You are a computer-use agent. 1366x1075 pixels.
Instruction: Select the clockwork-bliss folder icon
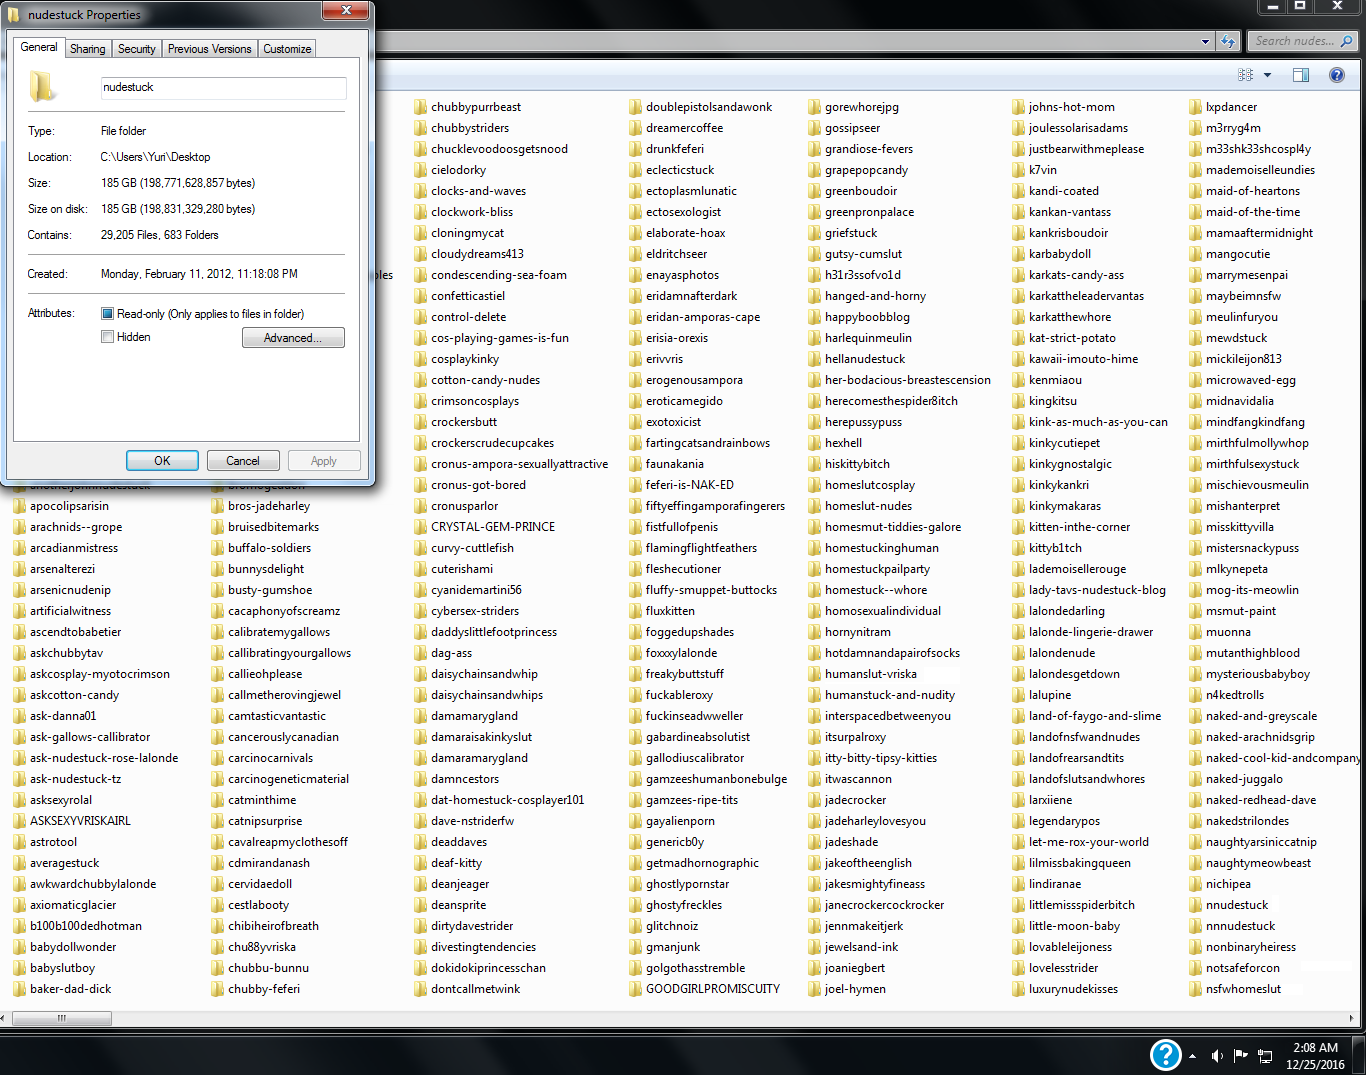tap(421, 212)
